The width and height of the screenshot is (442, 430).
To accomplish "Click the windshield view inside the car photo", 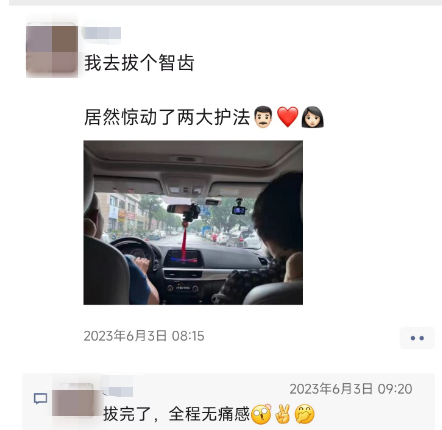I will [180, 220].
